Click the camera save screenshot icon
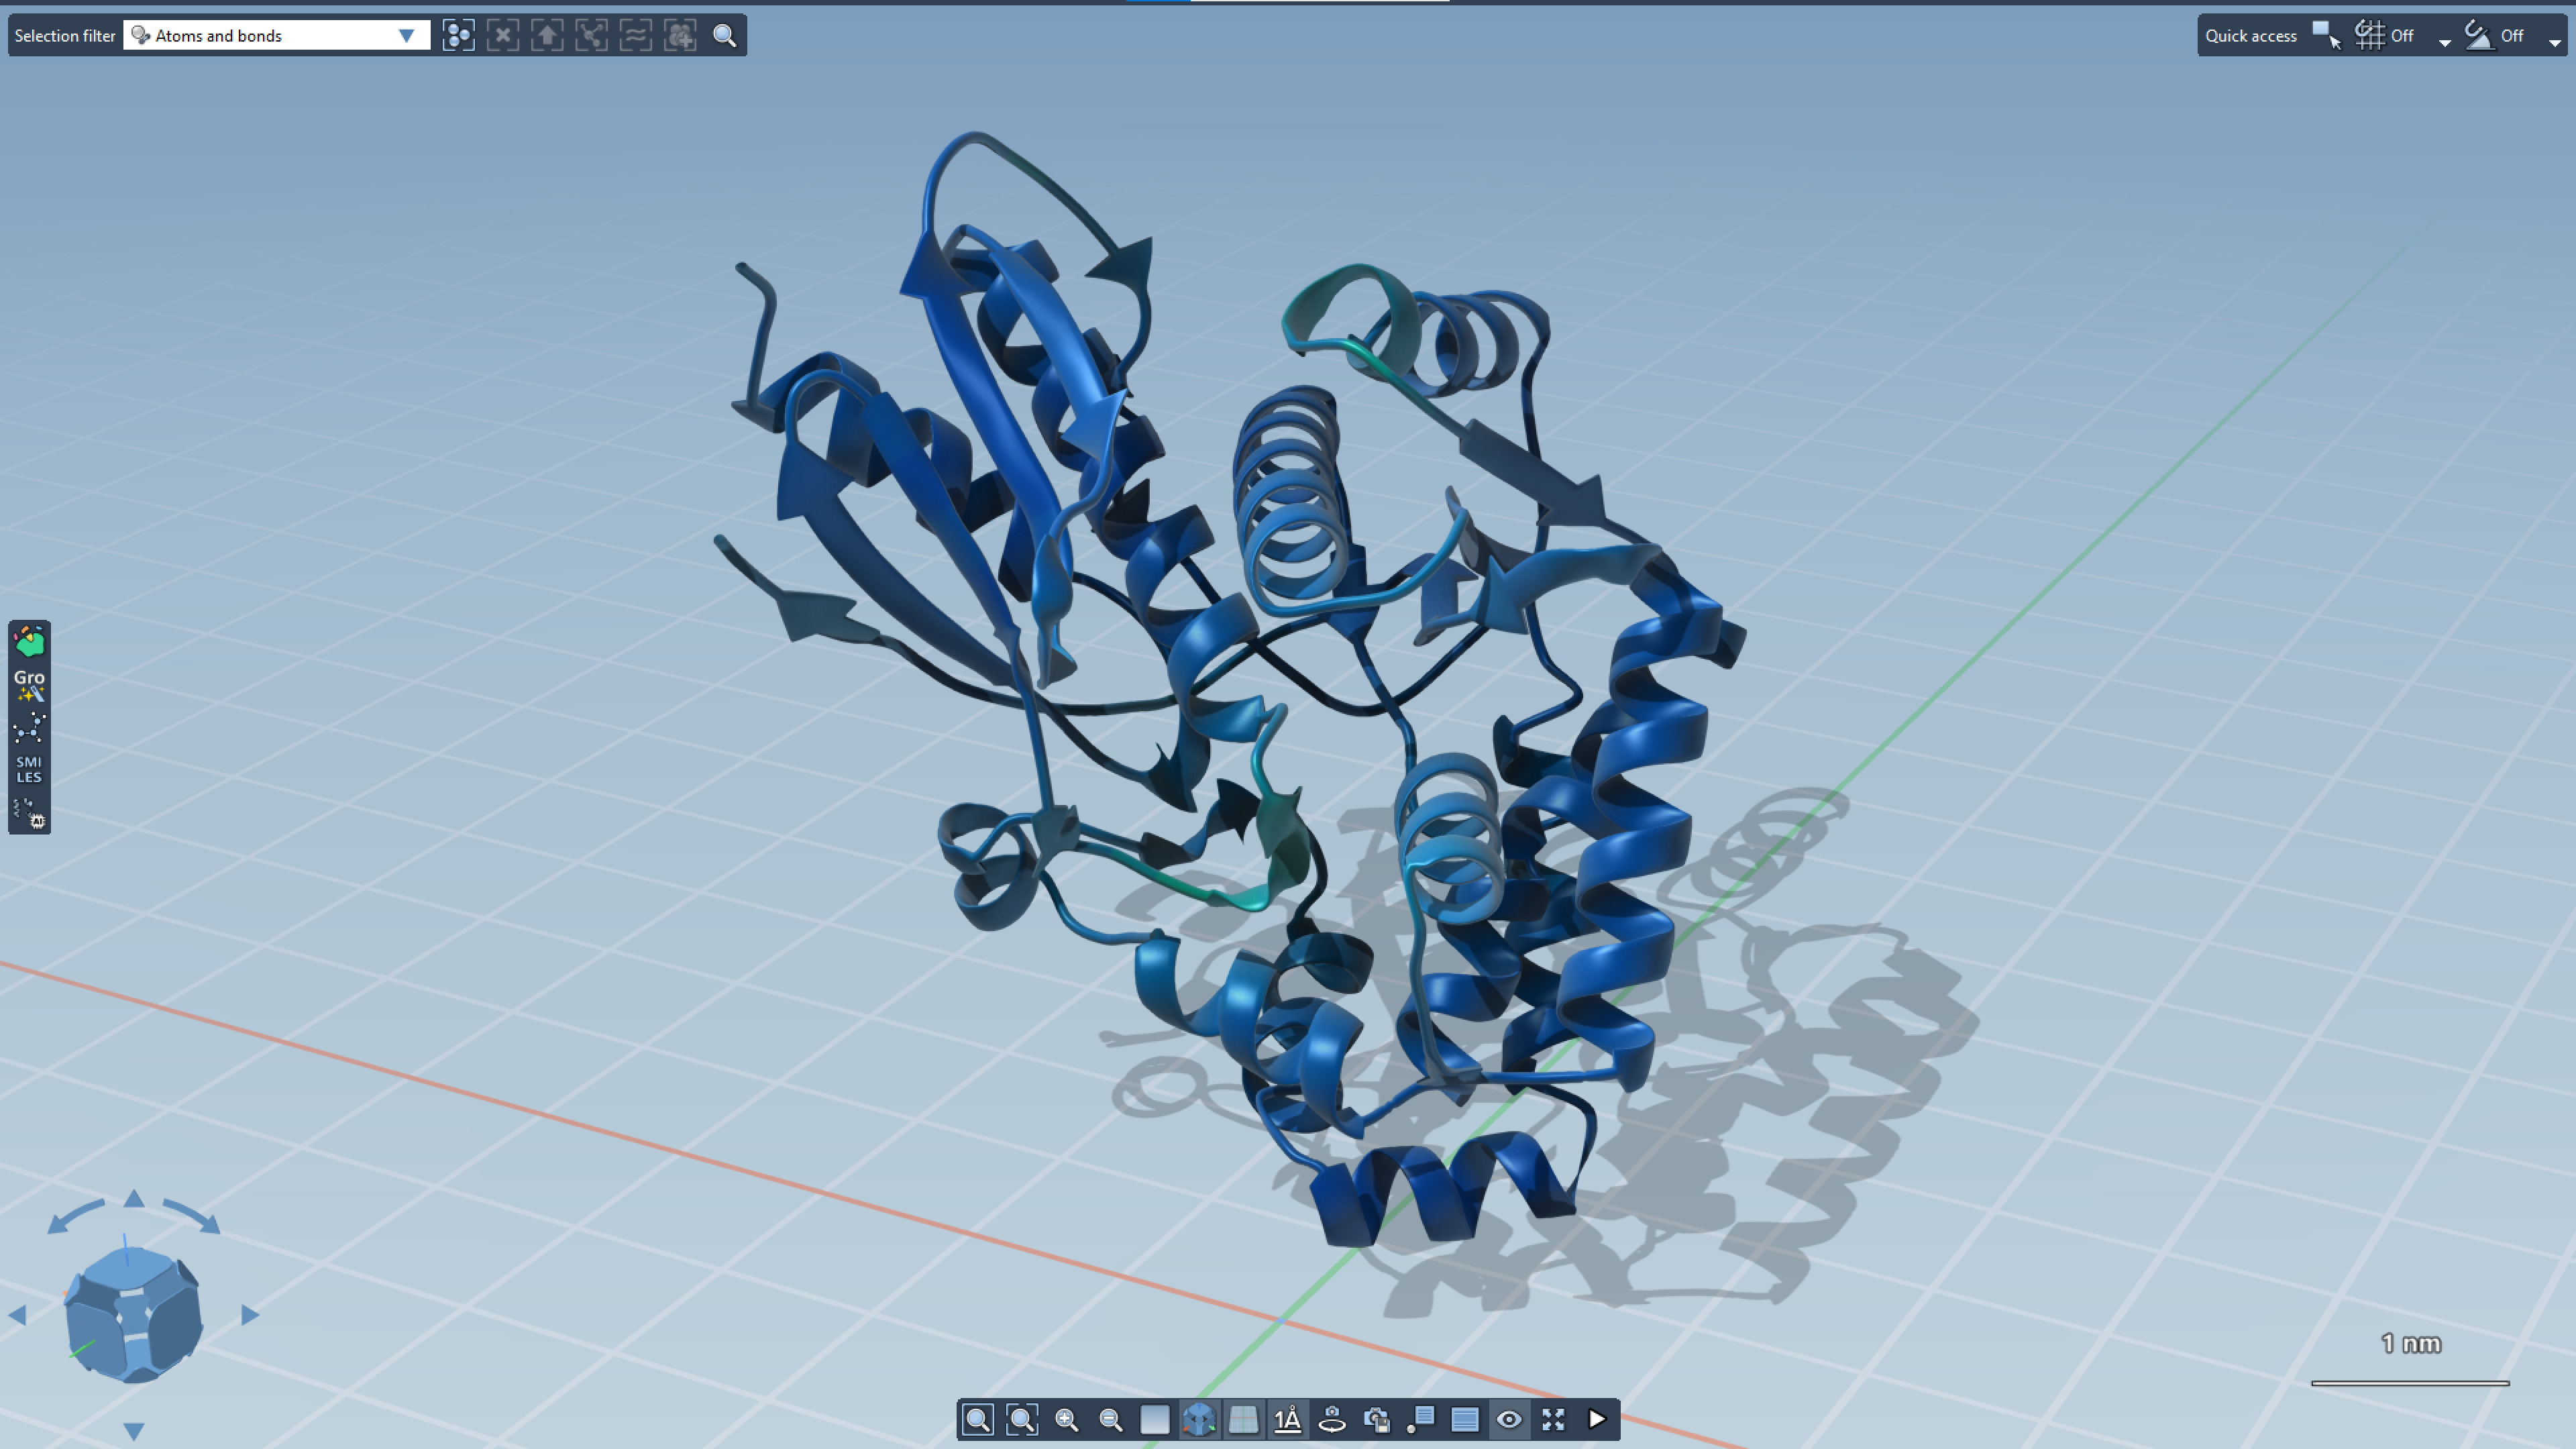Image resolution: width=2576 pixels, height=1449 pixels. (x=1376, y=1419)
